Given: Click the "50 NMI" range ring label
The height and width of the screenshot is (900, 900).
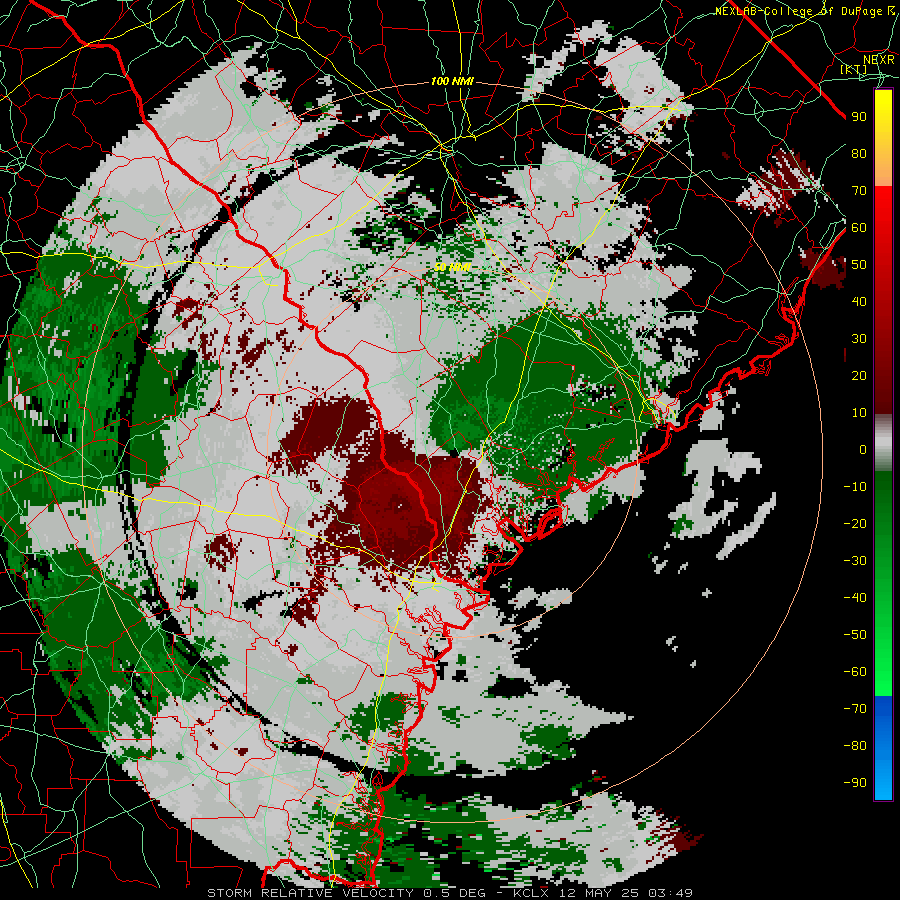Looking at the screenshot, I should click(452, 267).
